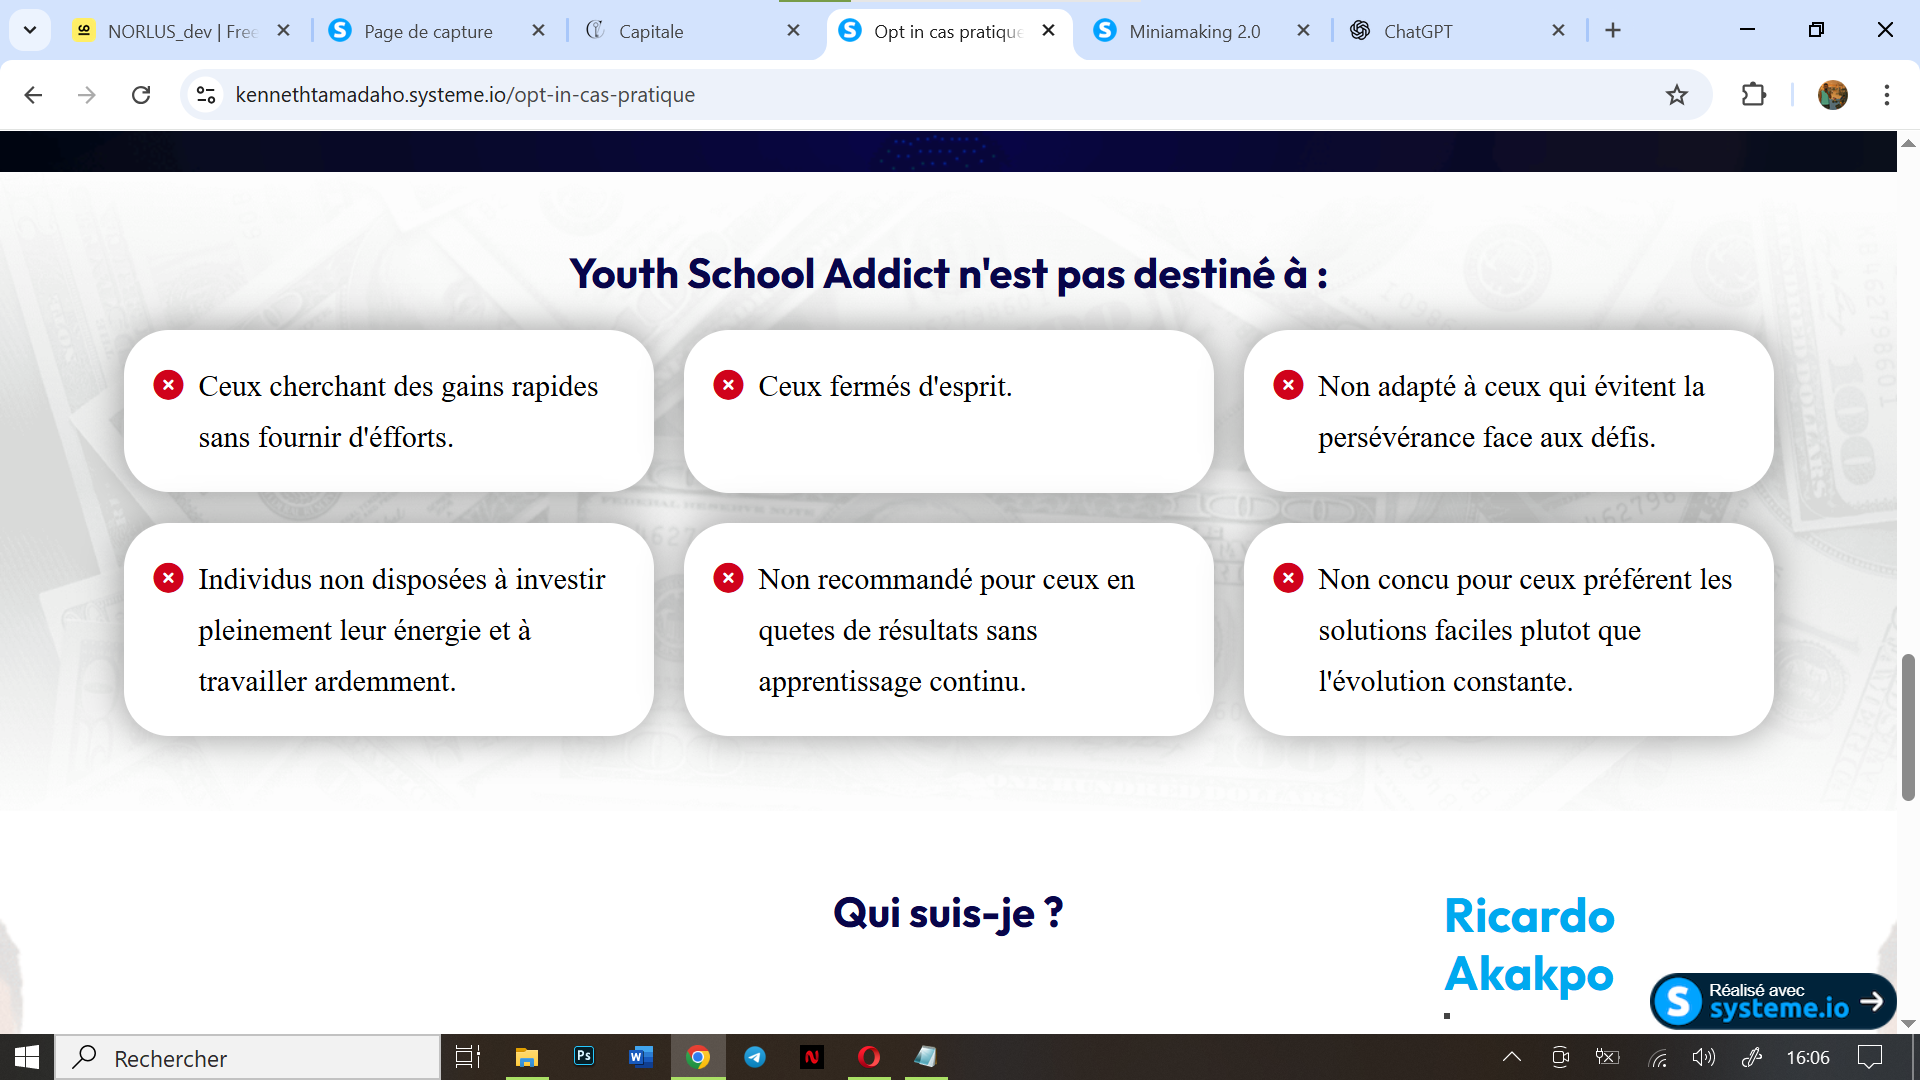View site information icon in address bar
Image resolution: width=1920 pixels, height=1080 pixels.
206,95
